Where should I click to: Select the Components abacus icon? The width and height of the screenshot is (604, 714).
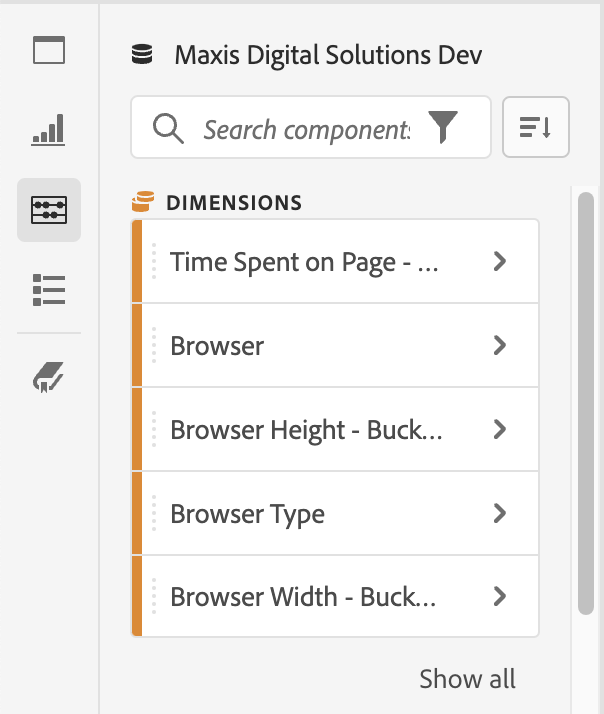pos(48,210)
